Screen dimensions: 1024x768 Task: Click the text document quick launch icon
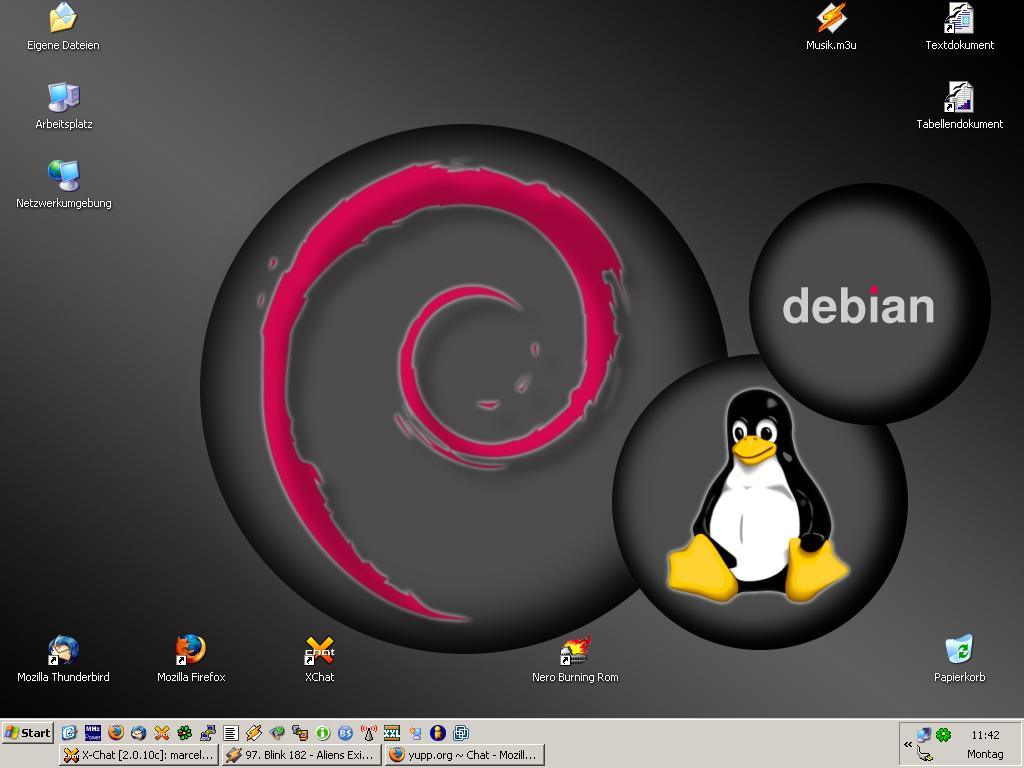click(x=231, y=733)
